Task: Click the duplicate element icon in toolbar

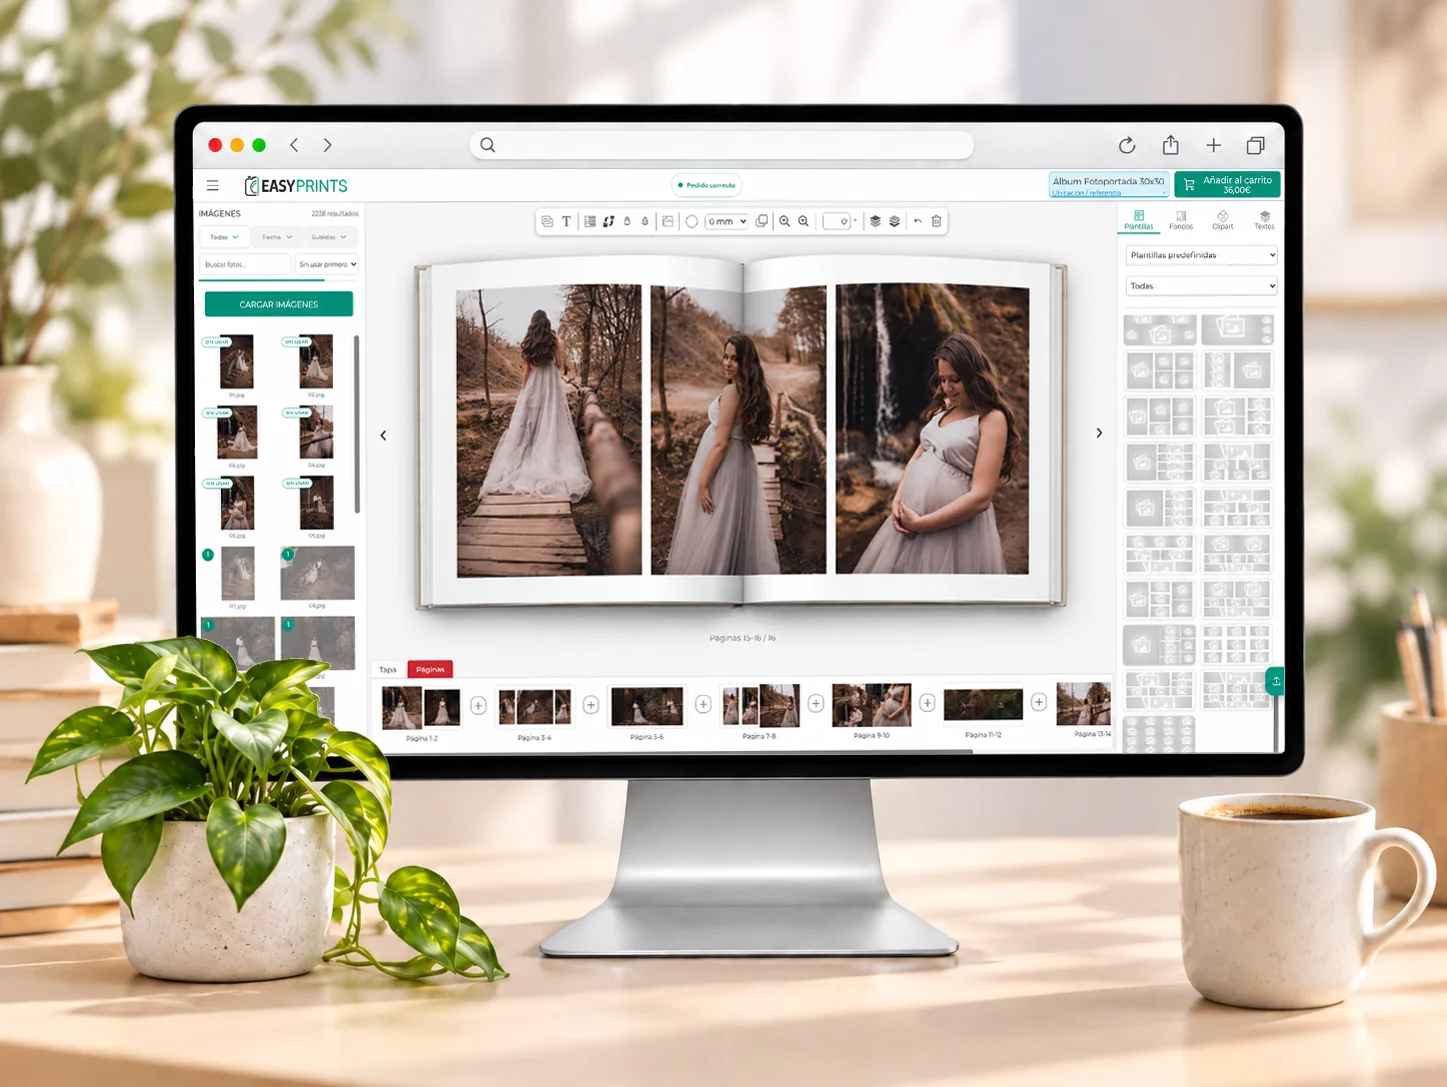Action: click(762, 221)
